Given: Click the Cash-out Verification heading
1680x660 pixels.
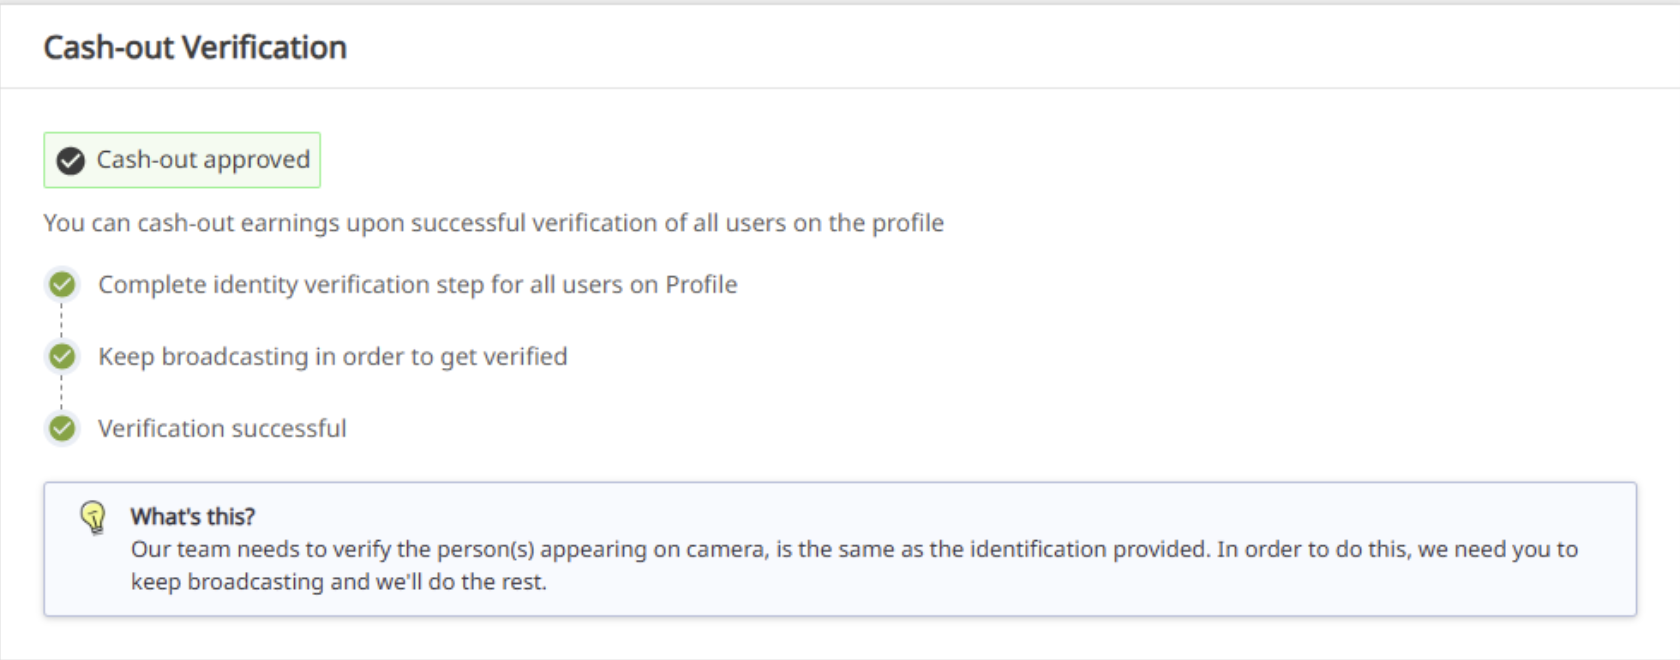Looking at the screenshot, I should 195,47.
